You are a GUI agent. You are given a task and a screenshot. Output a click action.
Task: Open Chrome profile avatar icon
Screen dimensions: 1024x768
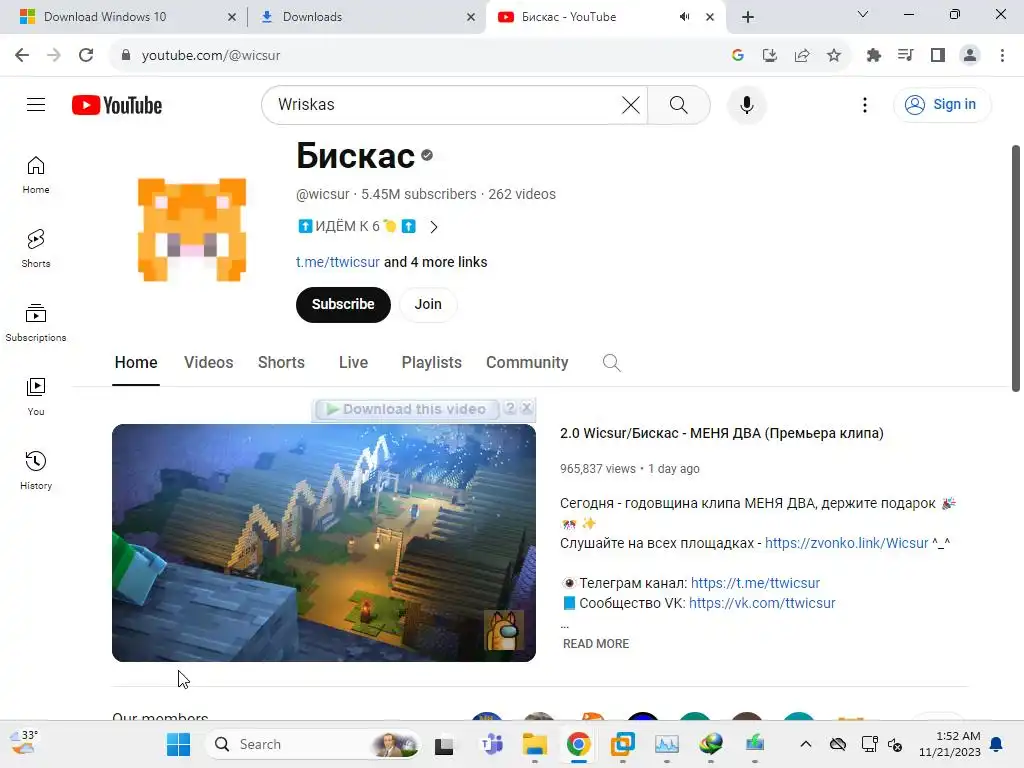[970, 56]
